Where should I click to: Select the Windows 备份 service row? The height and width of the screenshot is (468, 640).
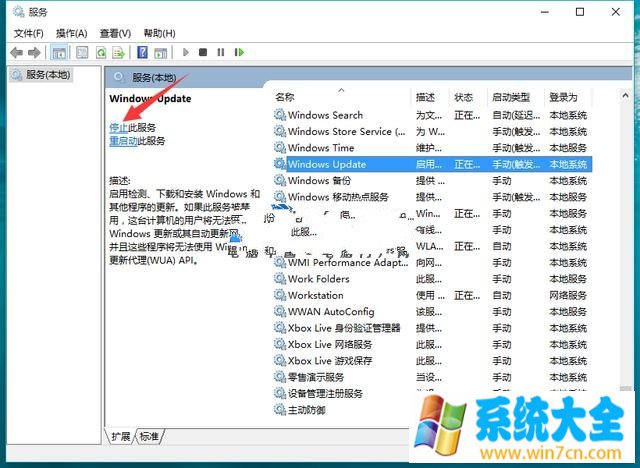(432, 180)
